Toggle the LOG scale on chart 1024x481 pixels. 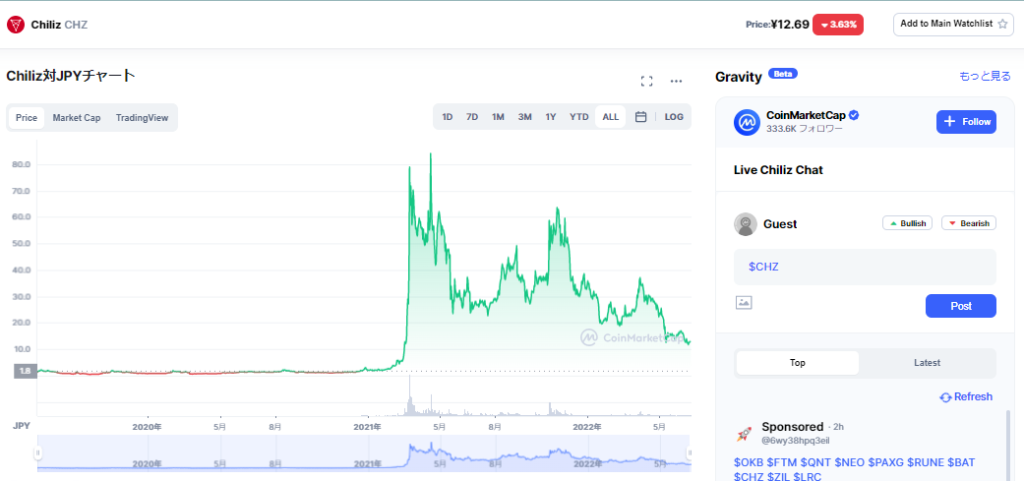[x=674, y=117]
